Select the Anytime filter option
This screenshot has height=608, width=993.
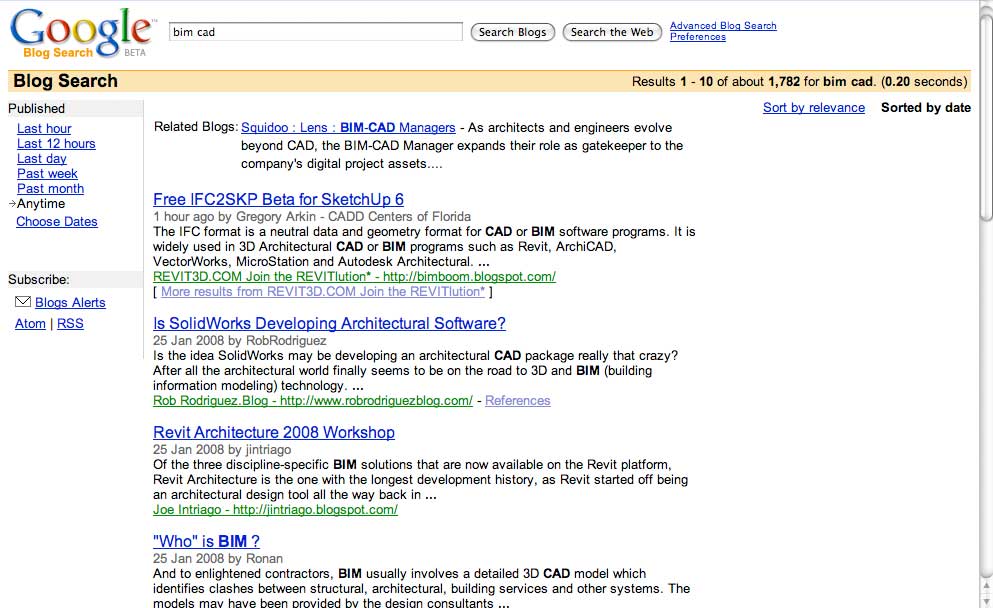41,204
